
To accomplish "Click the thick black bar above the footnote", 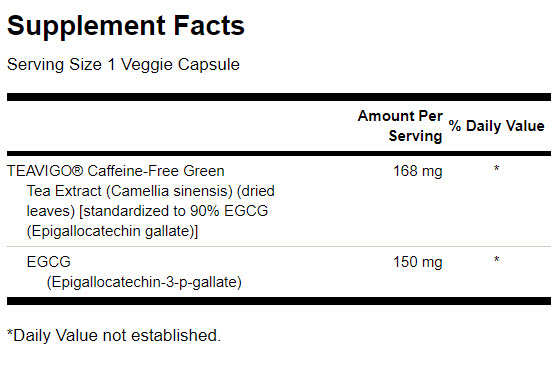I will tap(279, 301).
